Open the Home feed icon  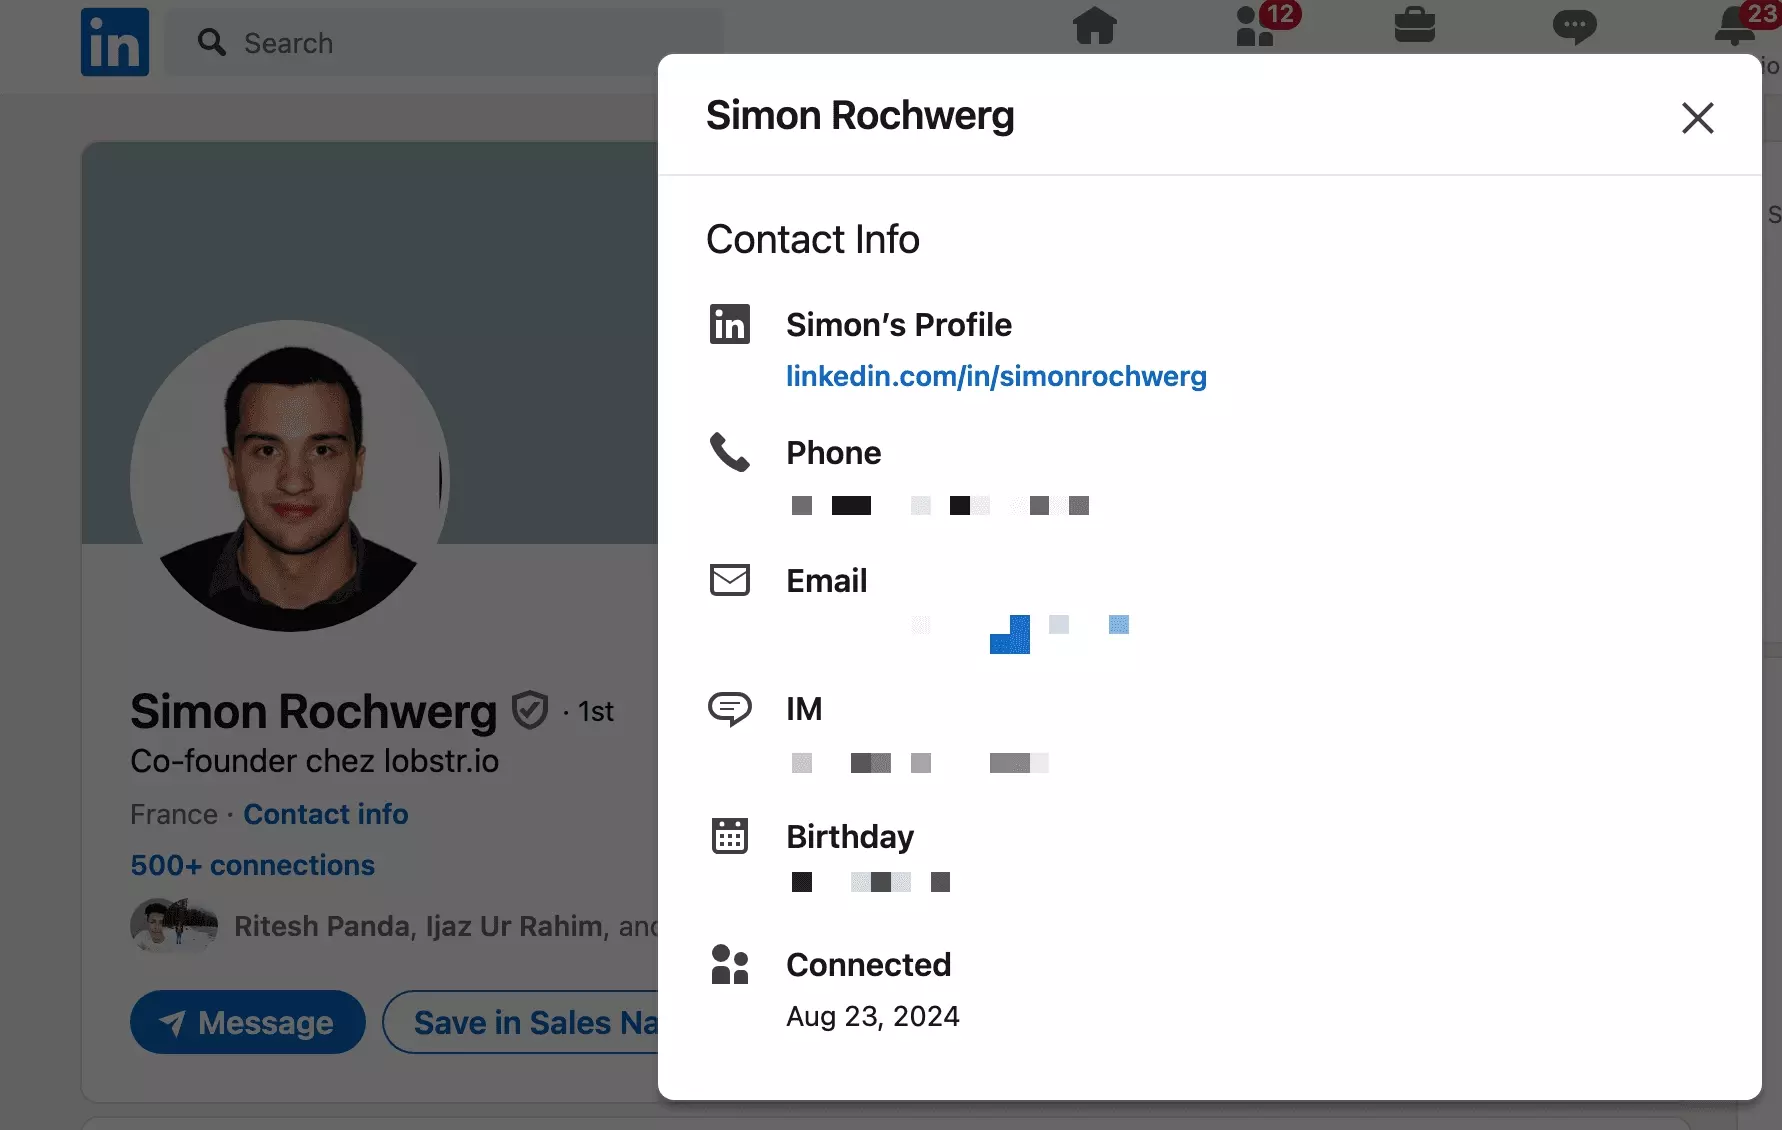pyautogui.click(x=1095, y=27)
